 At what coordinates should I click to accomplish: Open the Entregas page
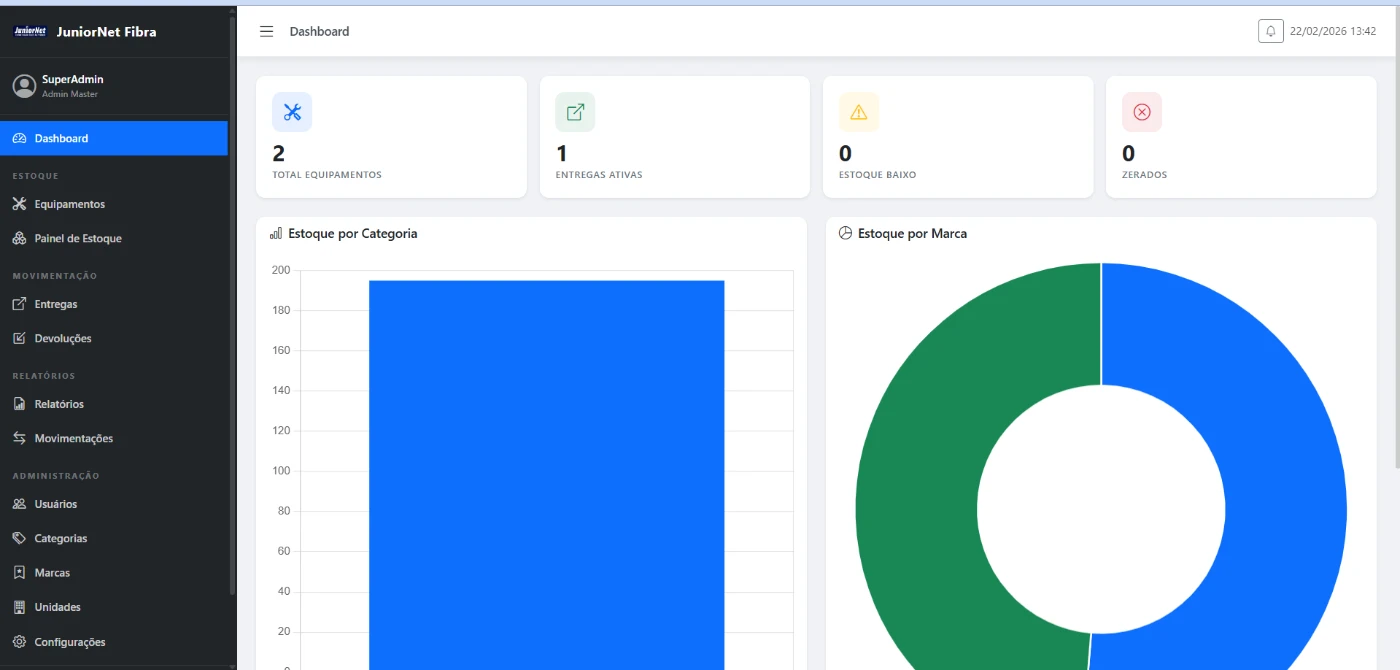[x=55, y=304]
